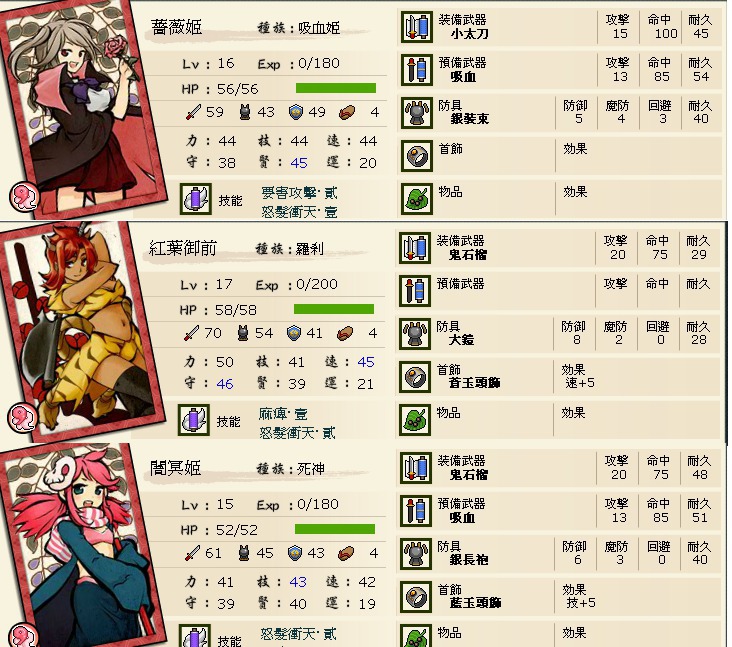Viewport: 732px width, 647px height.
Task: Click 薔薇姬's reserve weapon icon
Action: [x=416, y=70]
